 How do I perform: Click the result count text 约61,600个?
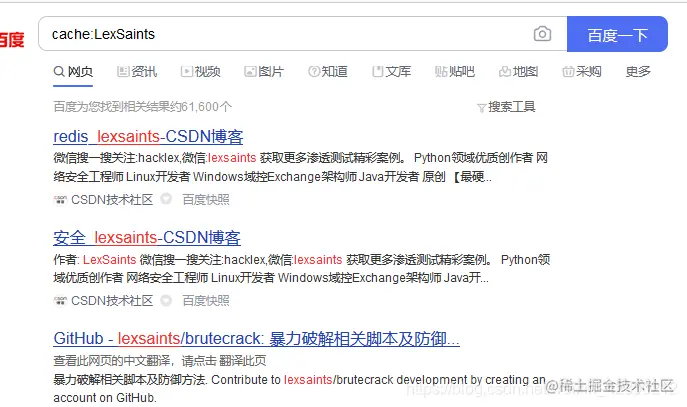click(x=201, y=106)
